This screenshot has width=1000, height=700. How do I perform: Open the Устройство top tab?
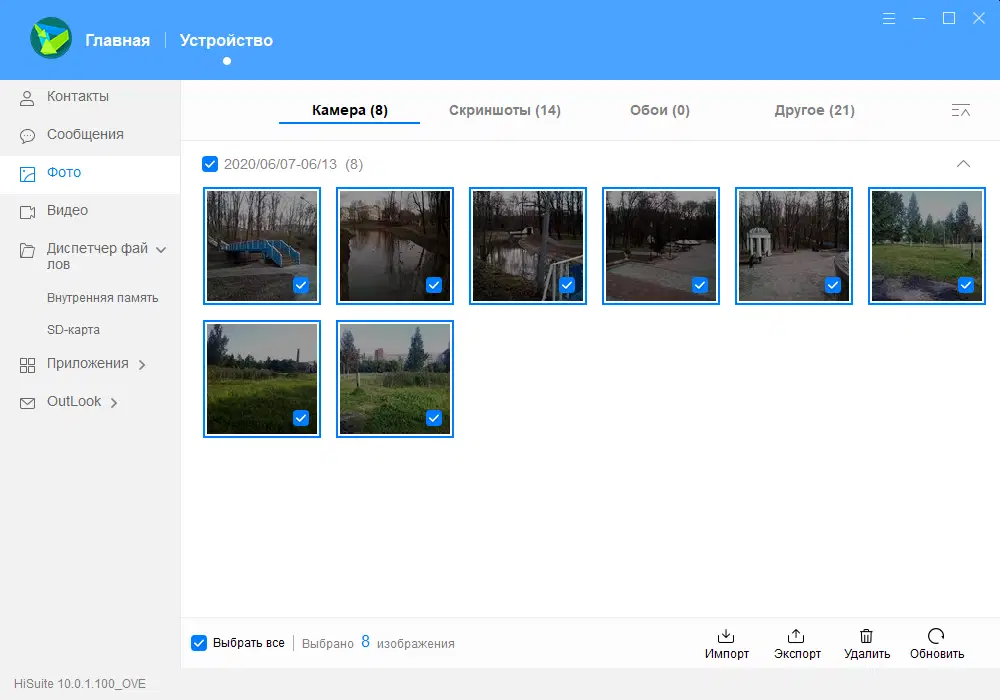point(226,40)
